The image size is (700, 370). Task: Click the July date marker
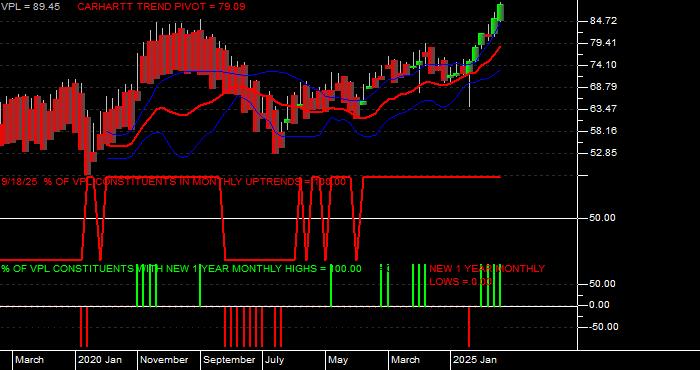274,360
